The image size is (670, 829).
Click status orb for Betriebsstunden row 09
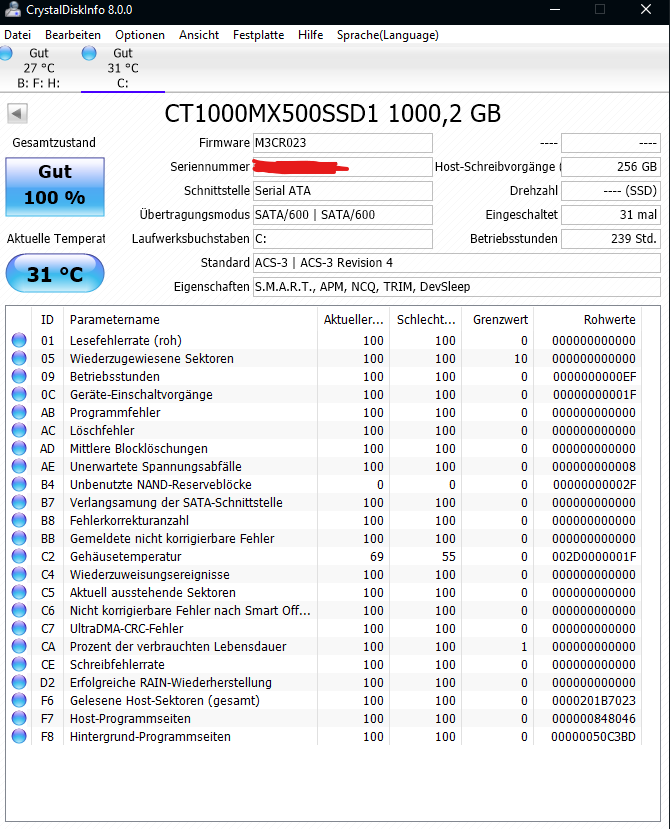[x=19, y=376]
